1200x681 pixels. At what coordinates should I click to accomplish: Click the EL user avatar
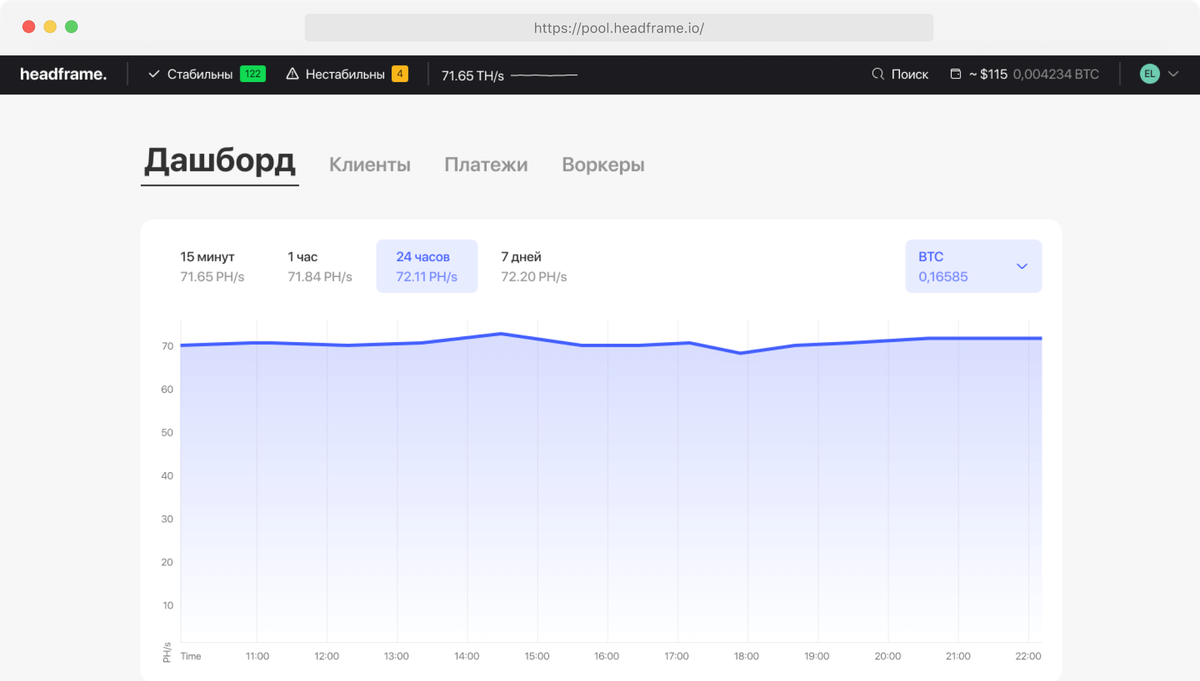click(1150, 74)
